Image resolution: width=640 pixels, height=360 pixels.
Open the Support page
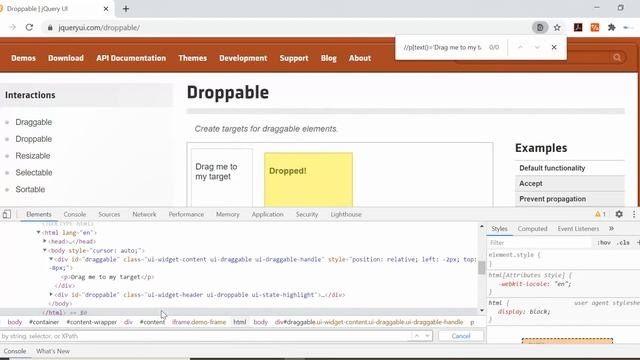(x=294, y=58)
